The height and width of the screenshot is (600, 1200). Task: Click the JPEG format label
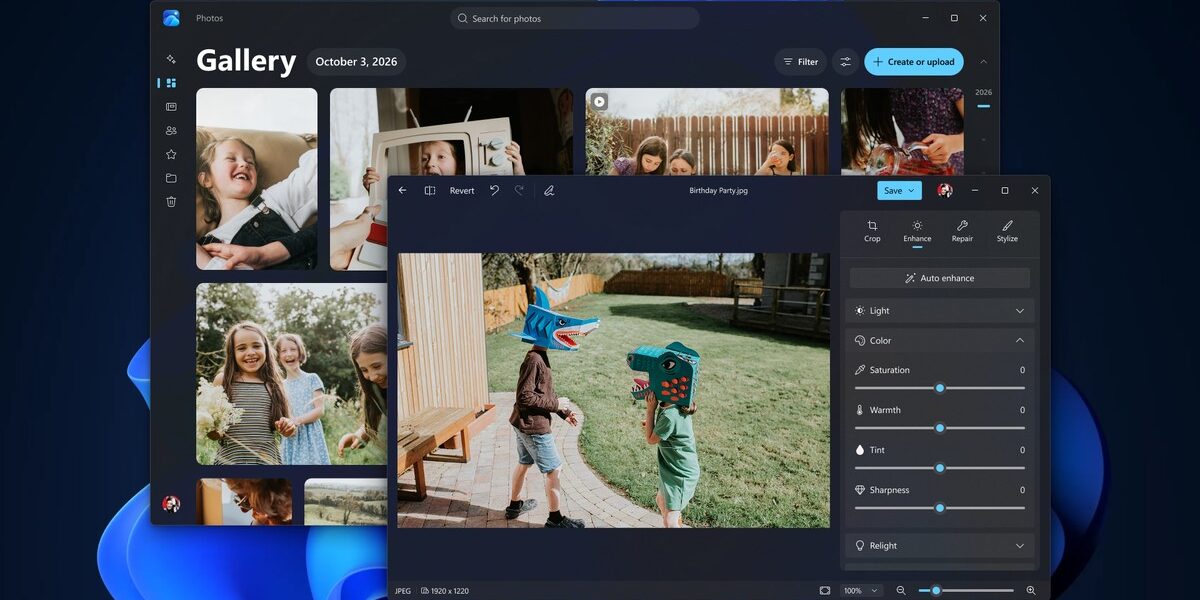point(402,591)
